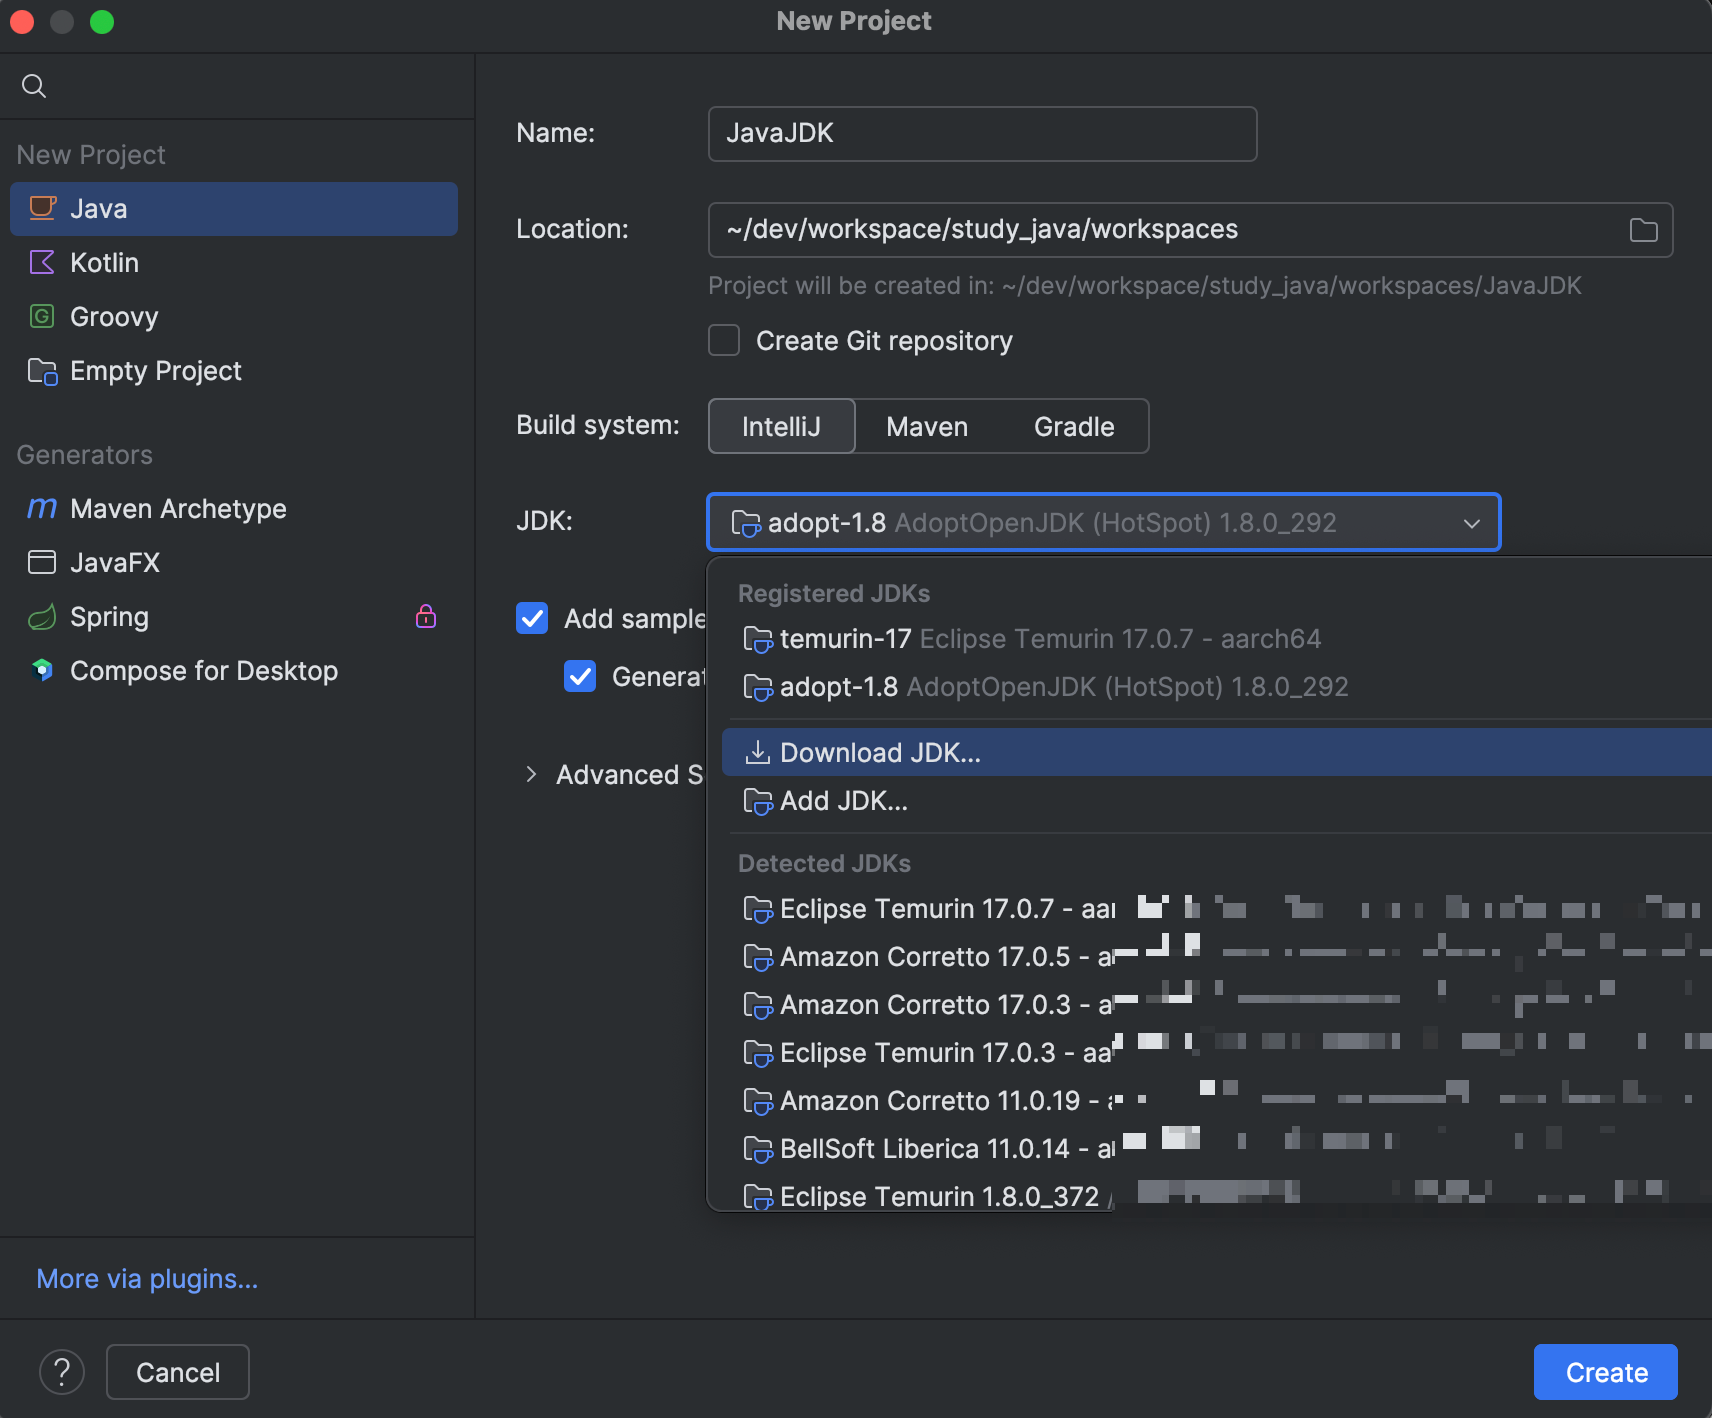Select Maven build system
The width and height of the screenshot is (1712, 1418).
pos(927,427)
